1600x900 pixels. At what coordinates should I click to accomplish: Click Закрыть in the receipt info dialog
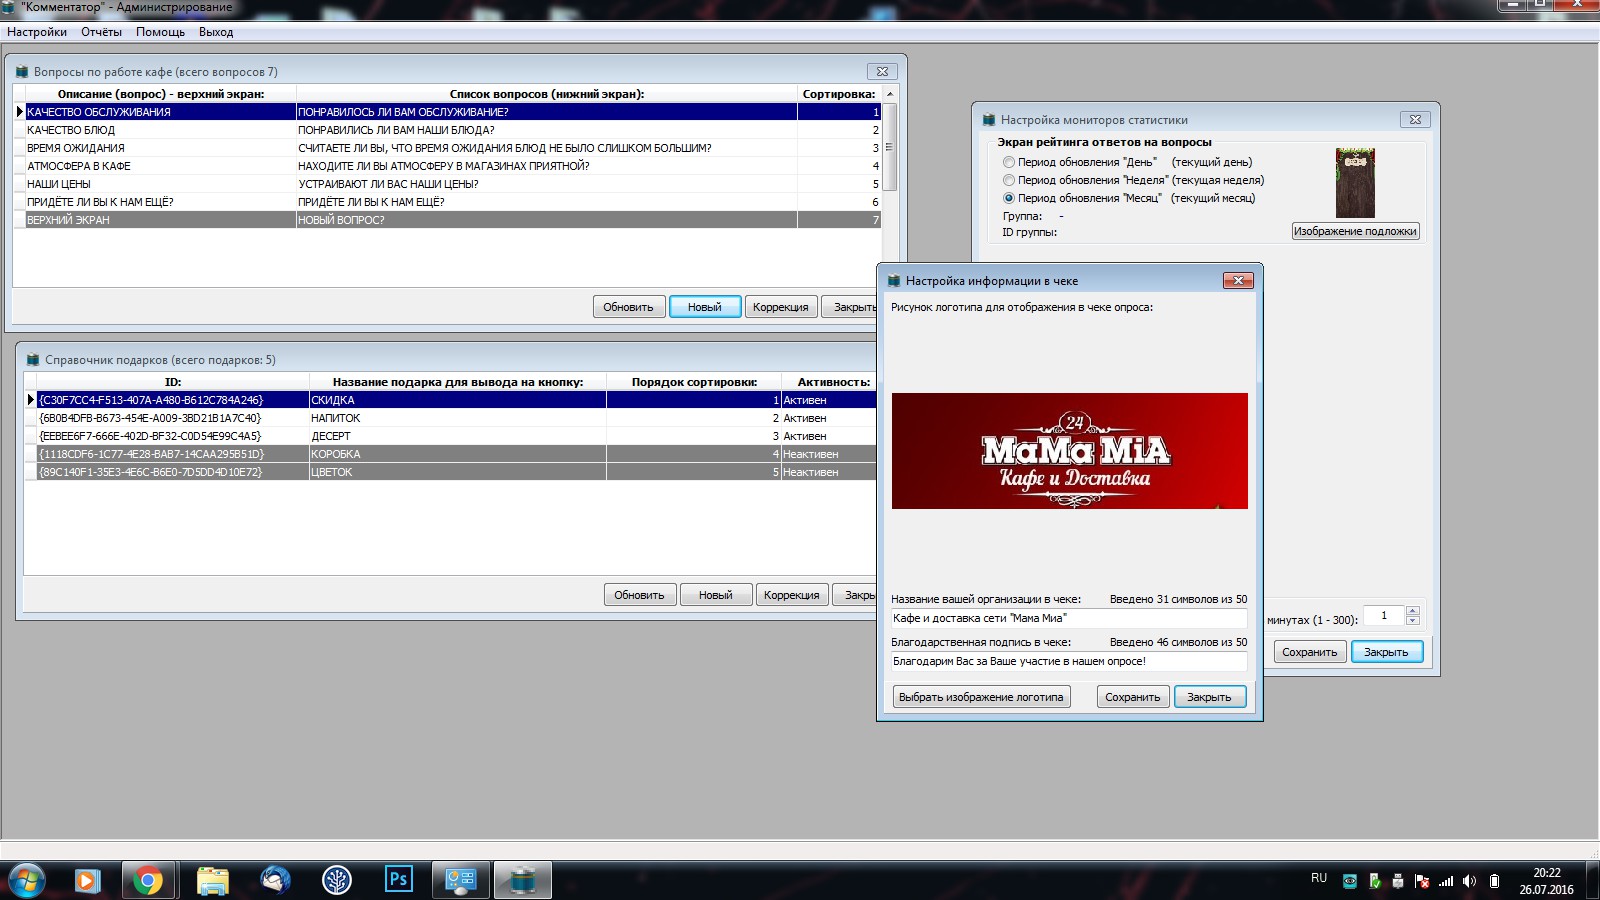1210,697
